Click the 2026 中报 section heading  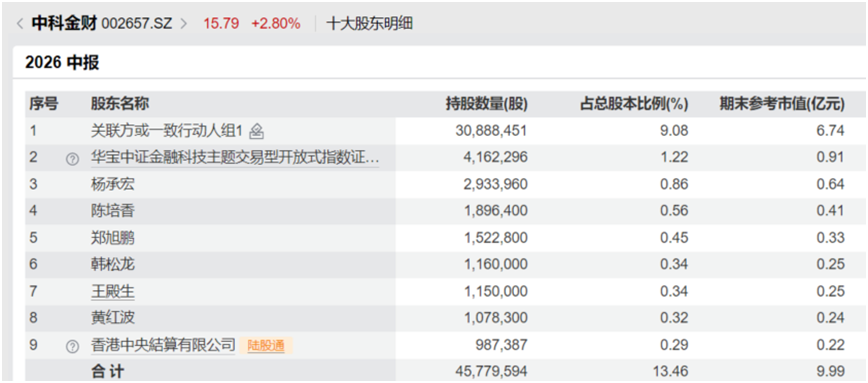(62, 63)
